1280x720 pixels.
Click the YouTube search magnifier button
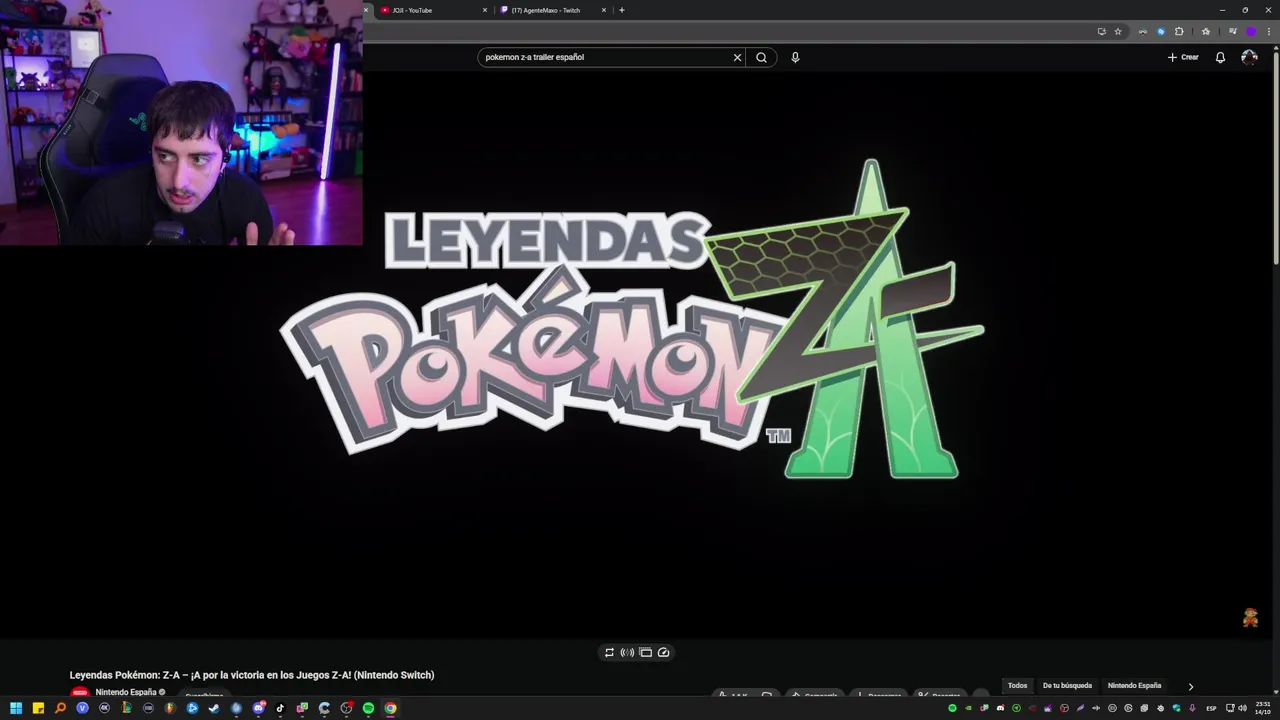761,57
